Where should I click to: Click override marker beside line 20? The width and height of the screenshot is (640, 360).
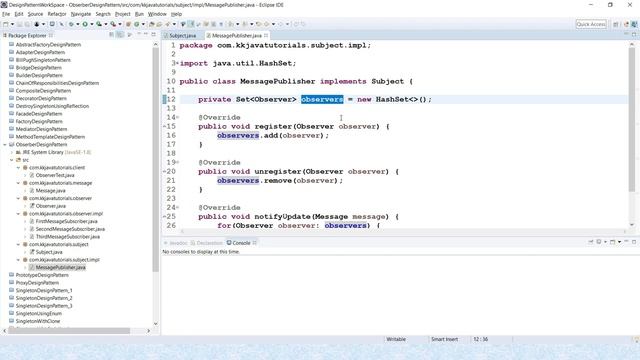tap(164, 171)
